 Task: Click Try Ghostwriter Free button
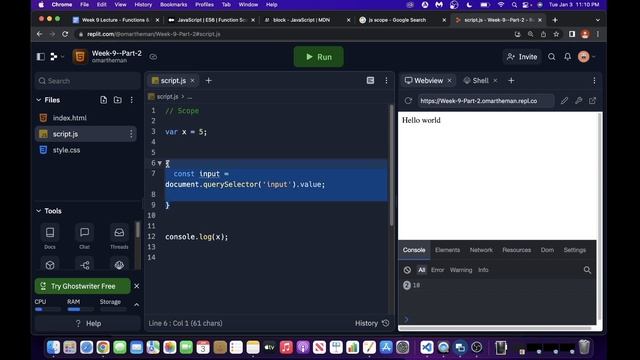[83, 287]
